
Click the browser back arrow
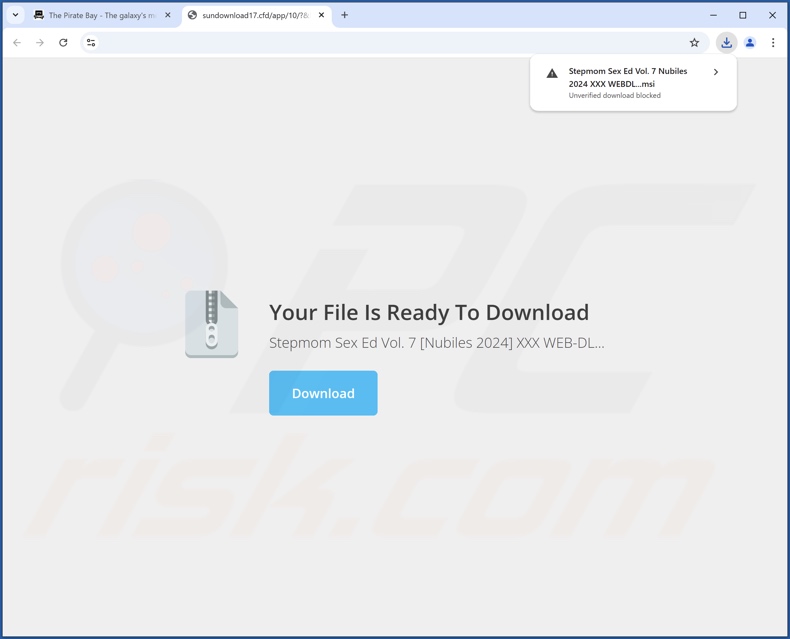(17, 43)
